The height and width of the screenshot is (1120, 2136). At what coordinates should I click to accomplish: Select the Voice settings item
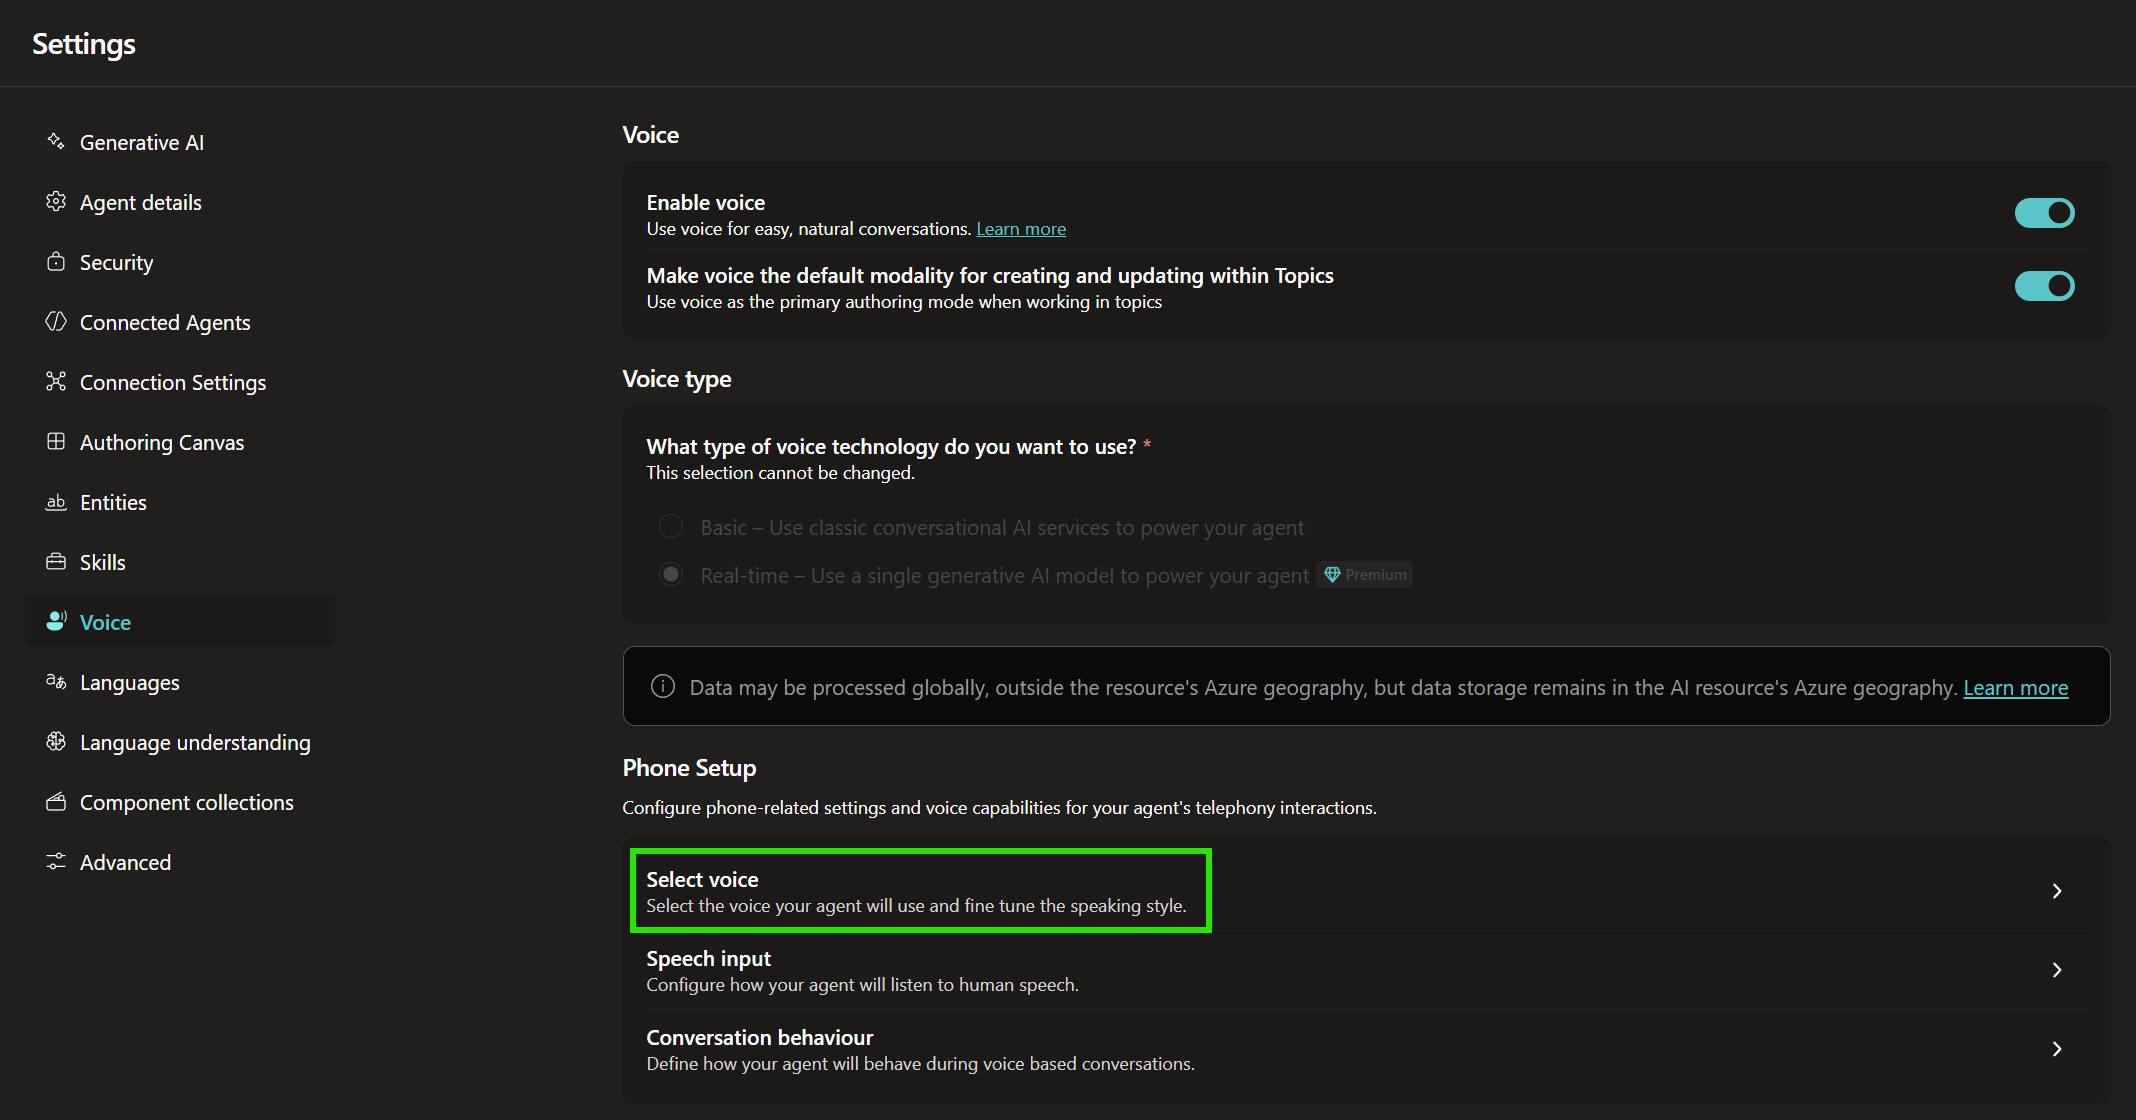click(180, 622)
